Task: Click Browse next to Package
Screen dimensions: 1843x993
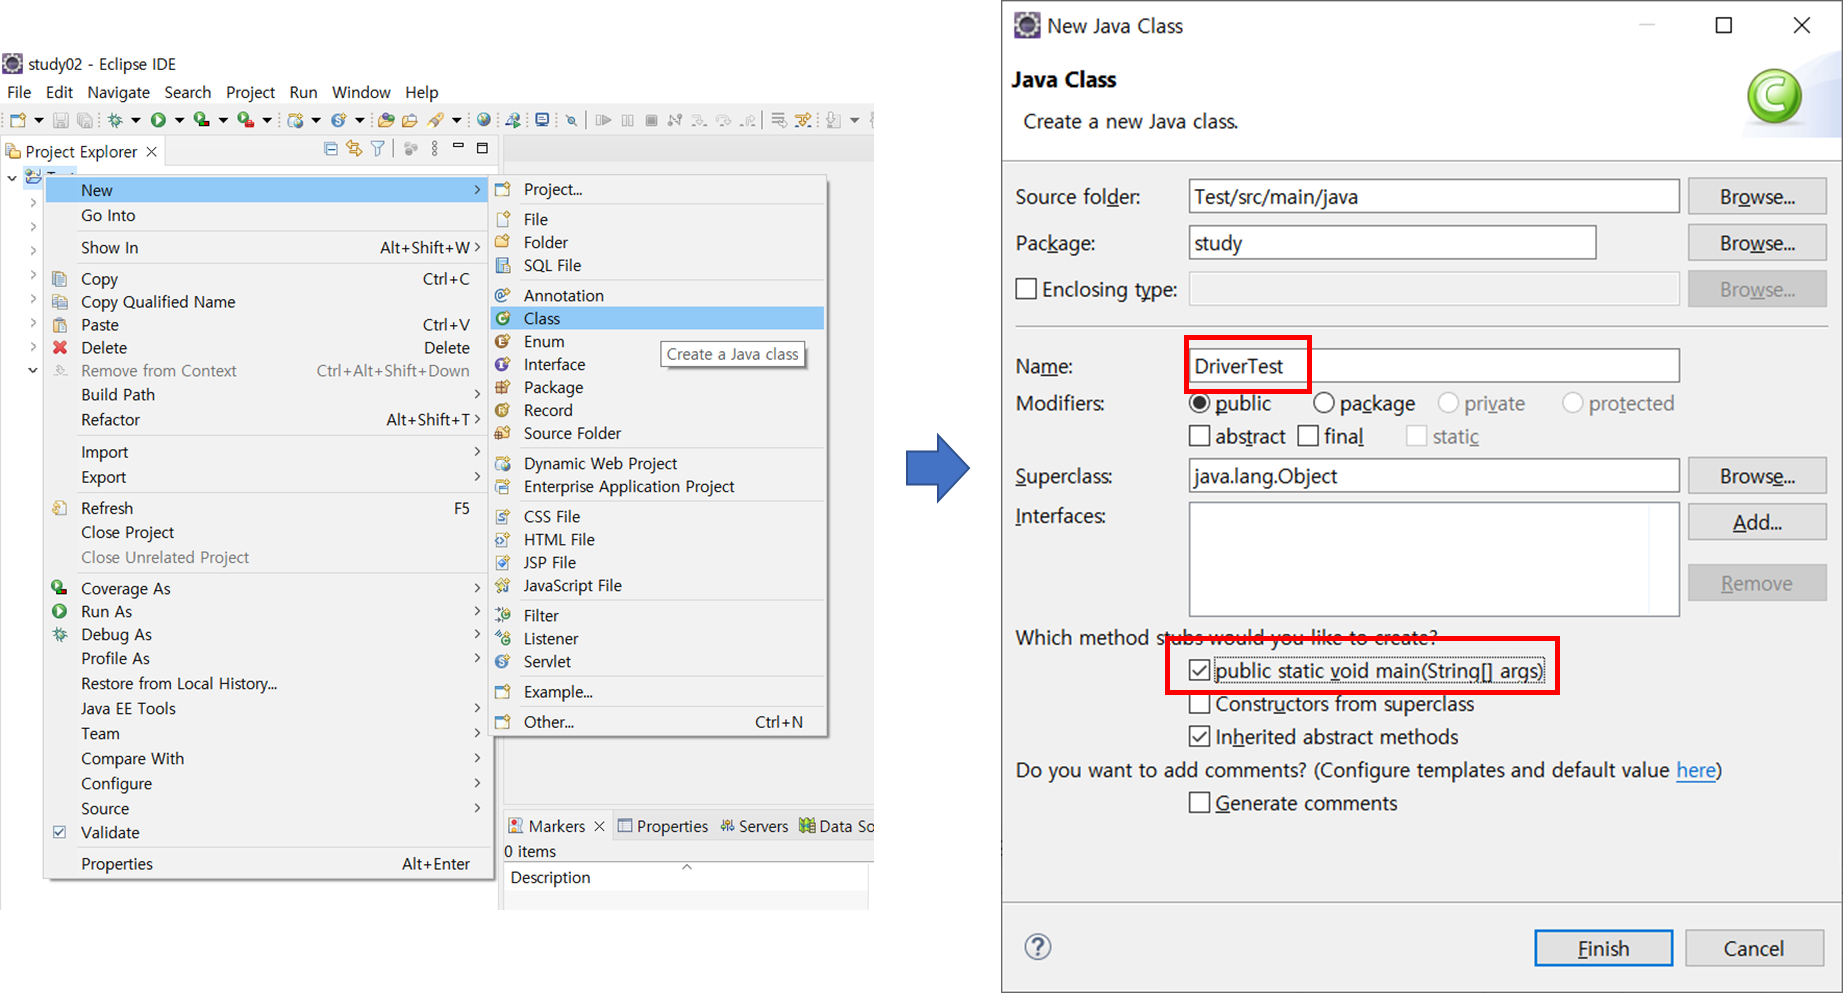Action: pyautogui.click(x=1757, y=243)
